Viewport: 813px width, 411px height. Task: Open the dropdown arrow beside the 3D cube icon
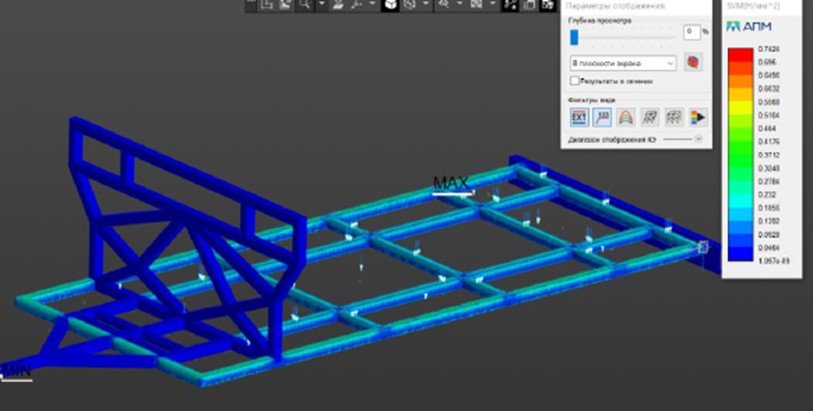pos(427,5)
